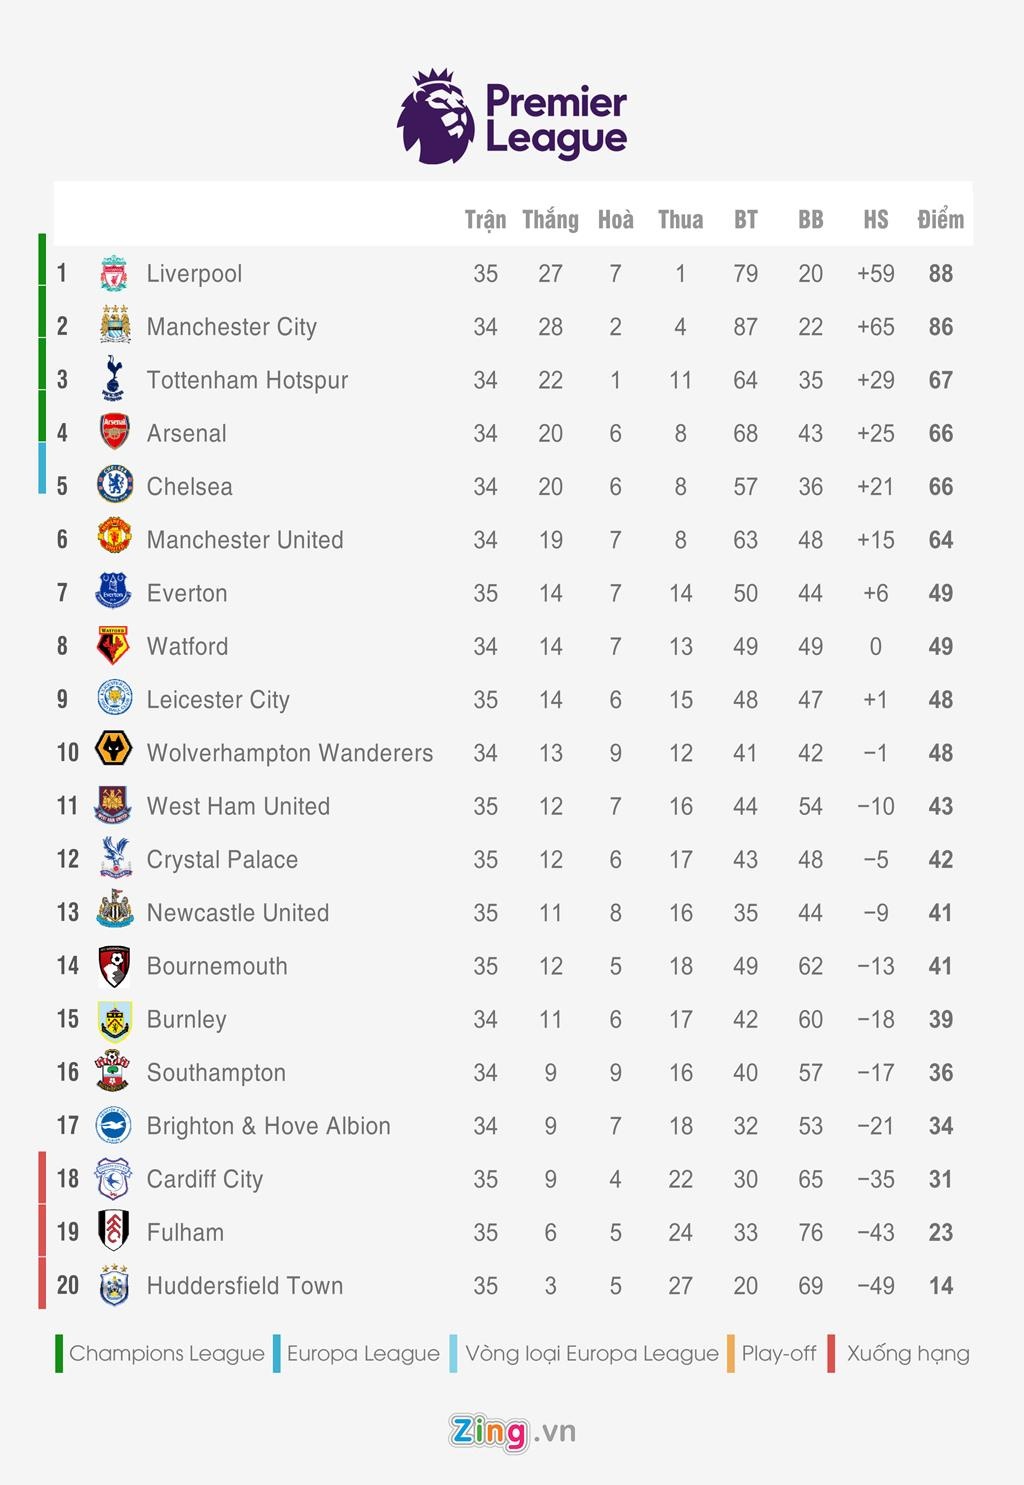Click the Everton team name
Screen dimensions: 1024x1485
tap(187, 593)
